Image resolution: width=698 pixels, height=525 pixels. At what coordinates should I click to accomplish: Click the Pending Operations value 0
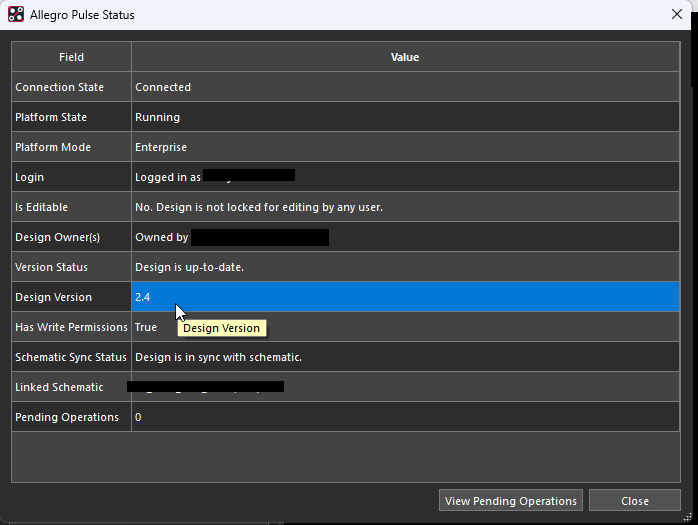138,417
